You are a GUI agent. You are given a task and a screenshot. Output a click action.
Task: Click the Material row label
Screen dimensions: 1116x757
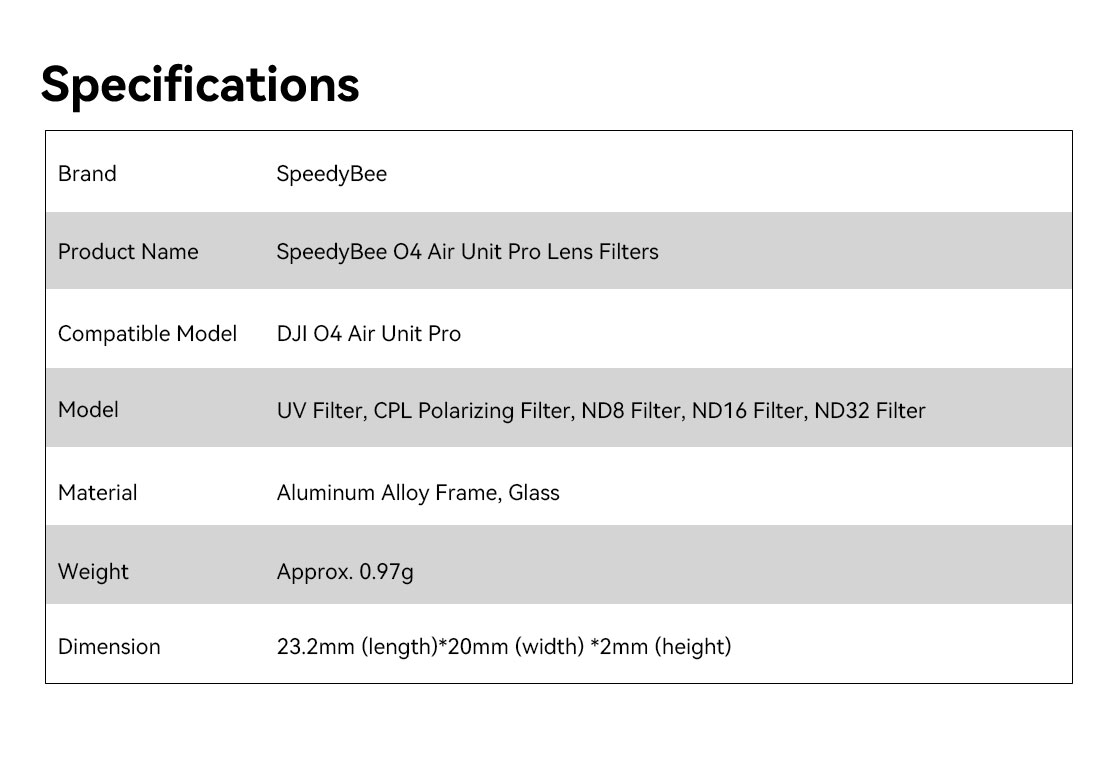point(97,493)
